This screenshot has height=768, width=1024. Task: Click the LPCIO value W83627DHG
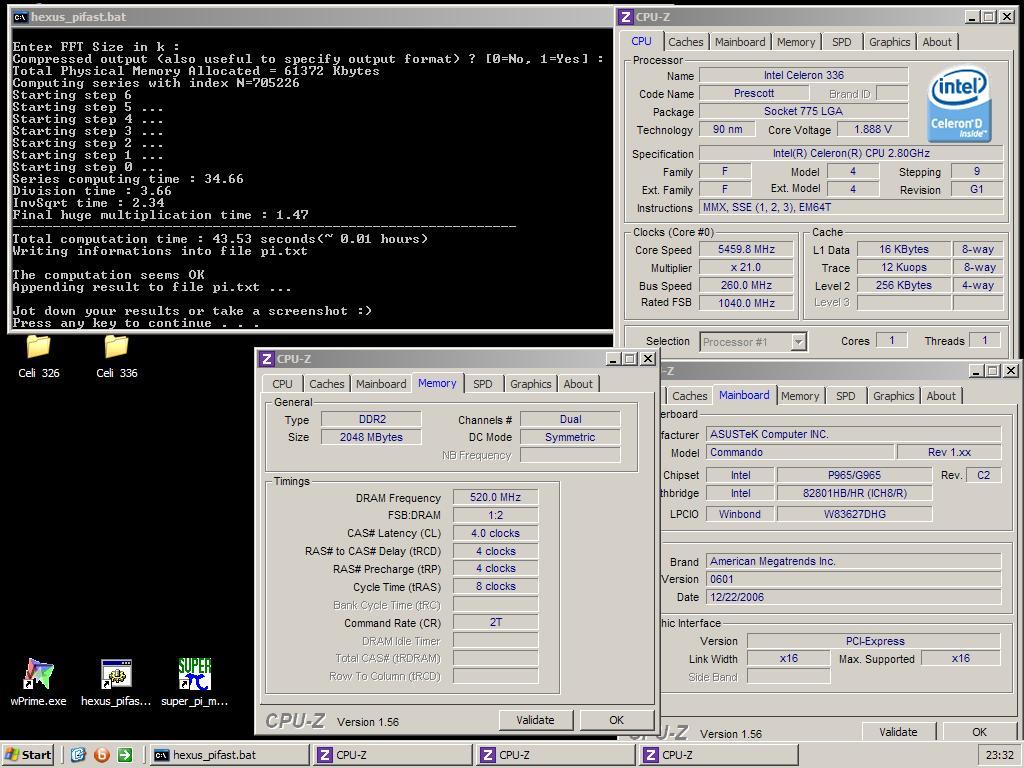coord(854,514)
